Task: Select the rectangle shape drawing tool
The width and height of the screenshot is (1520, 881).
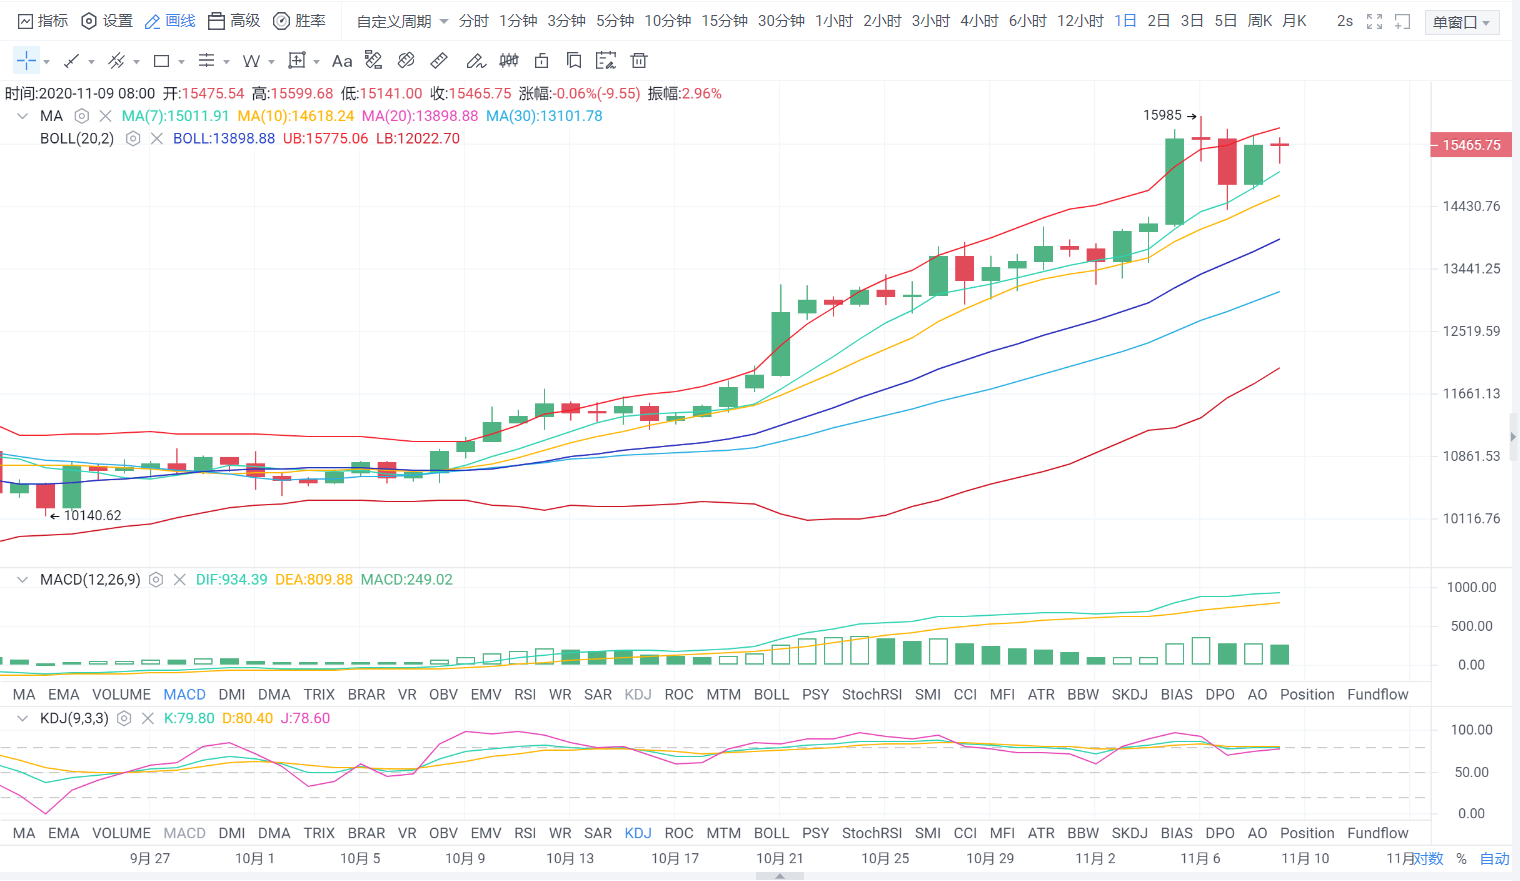Action: point(161,61)
